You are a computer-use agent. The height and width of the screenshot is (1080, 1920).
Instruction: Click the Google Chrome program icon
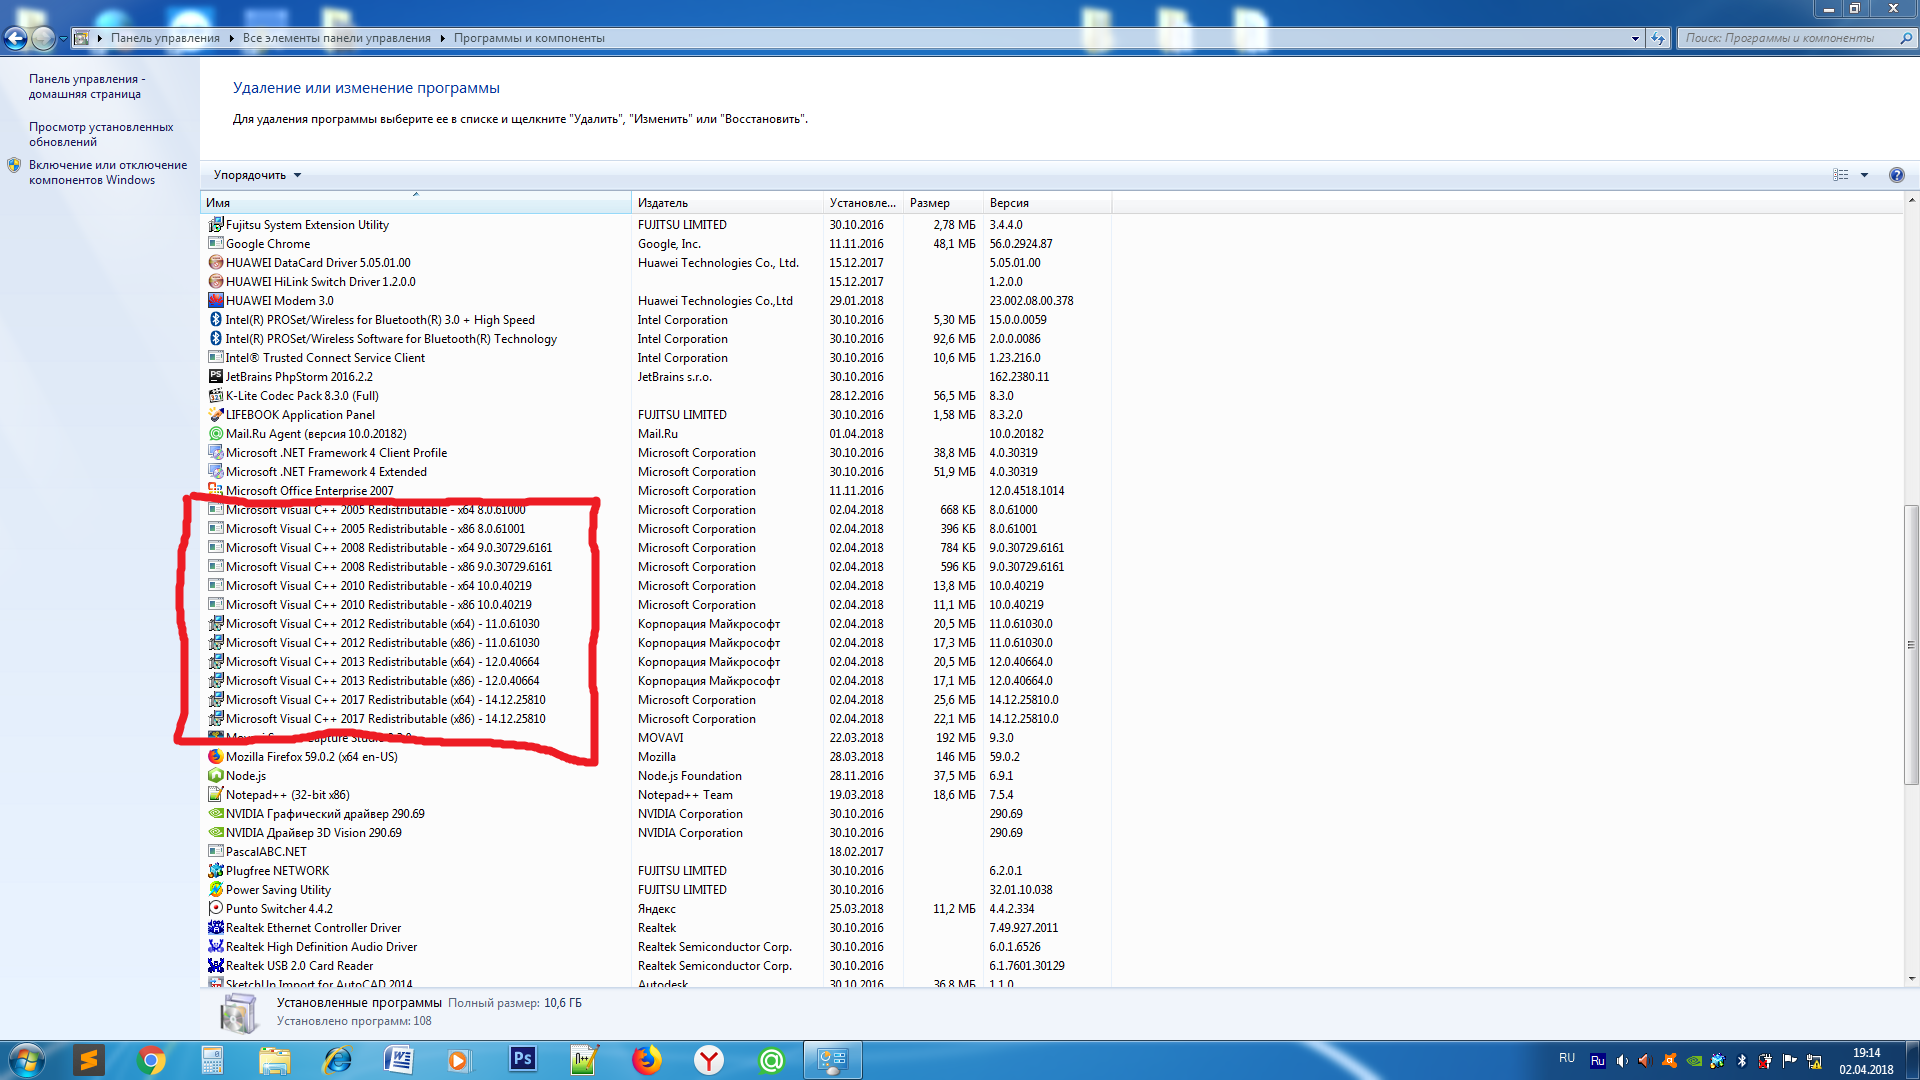point(215,244)
